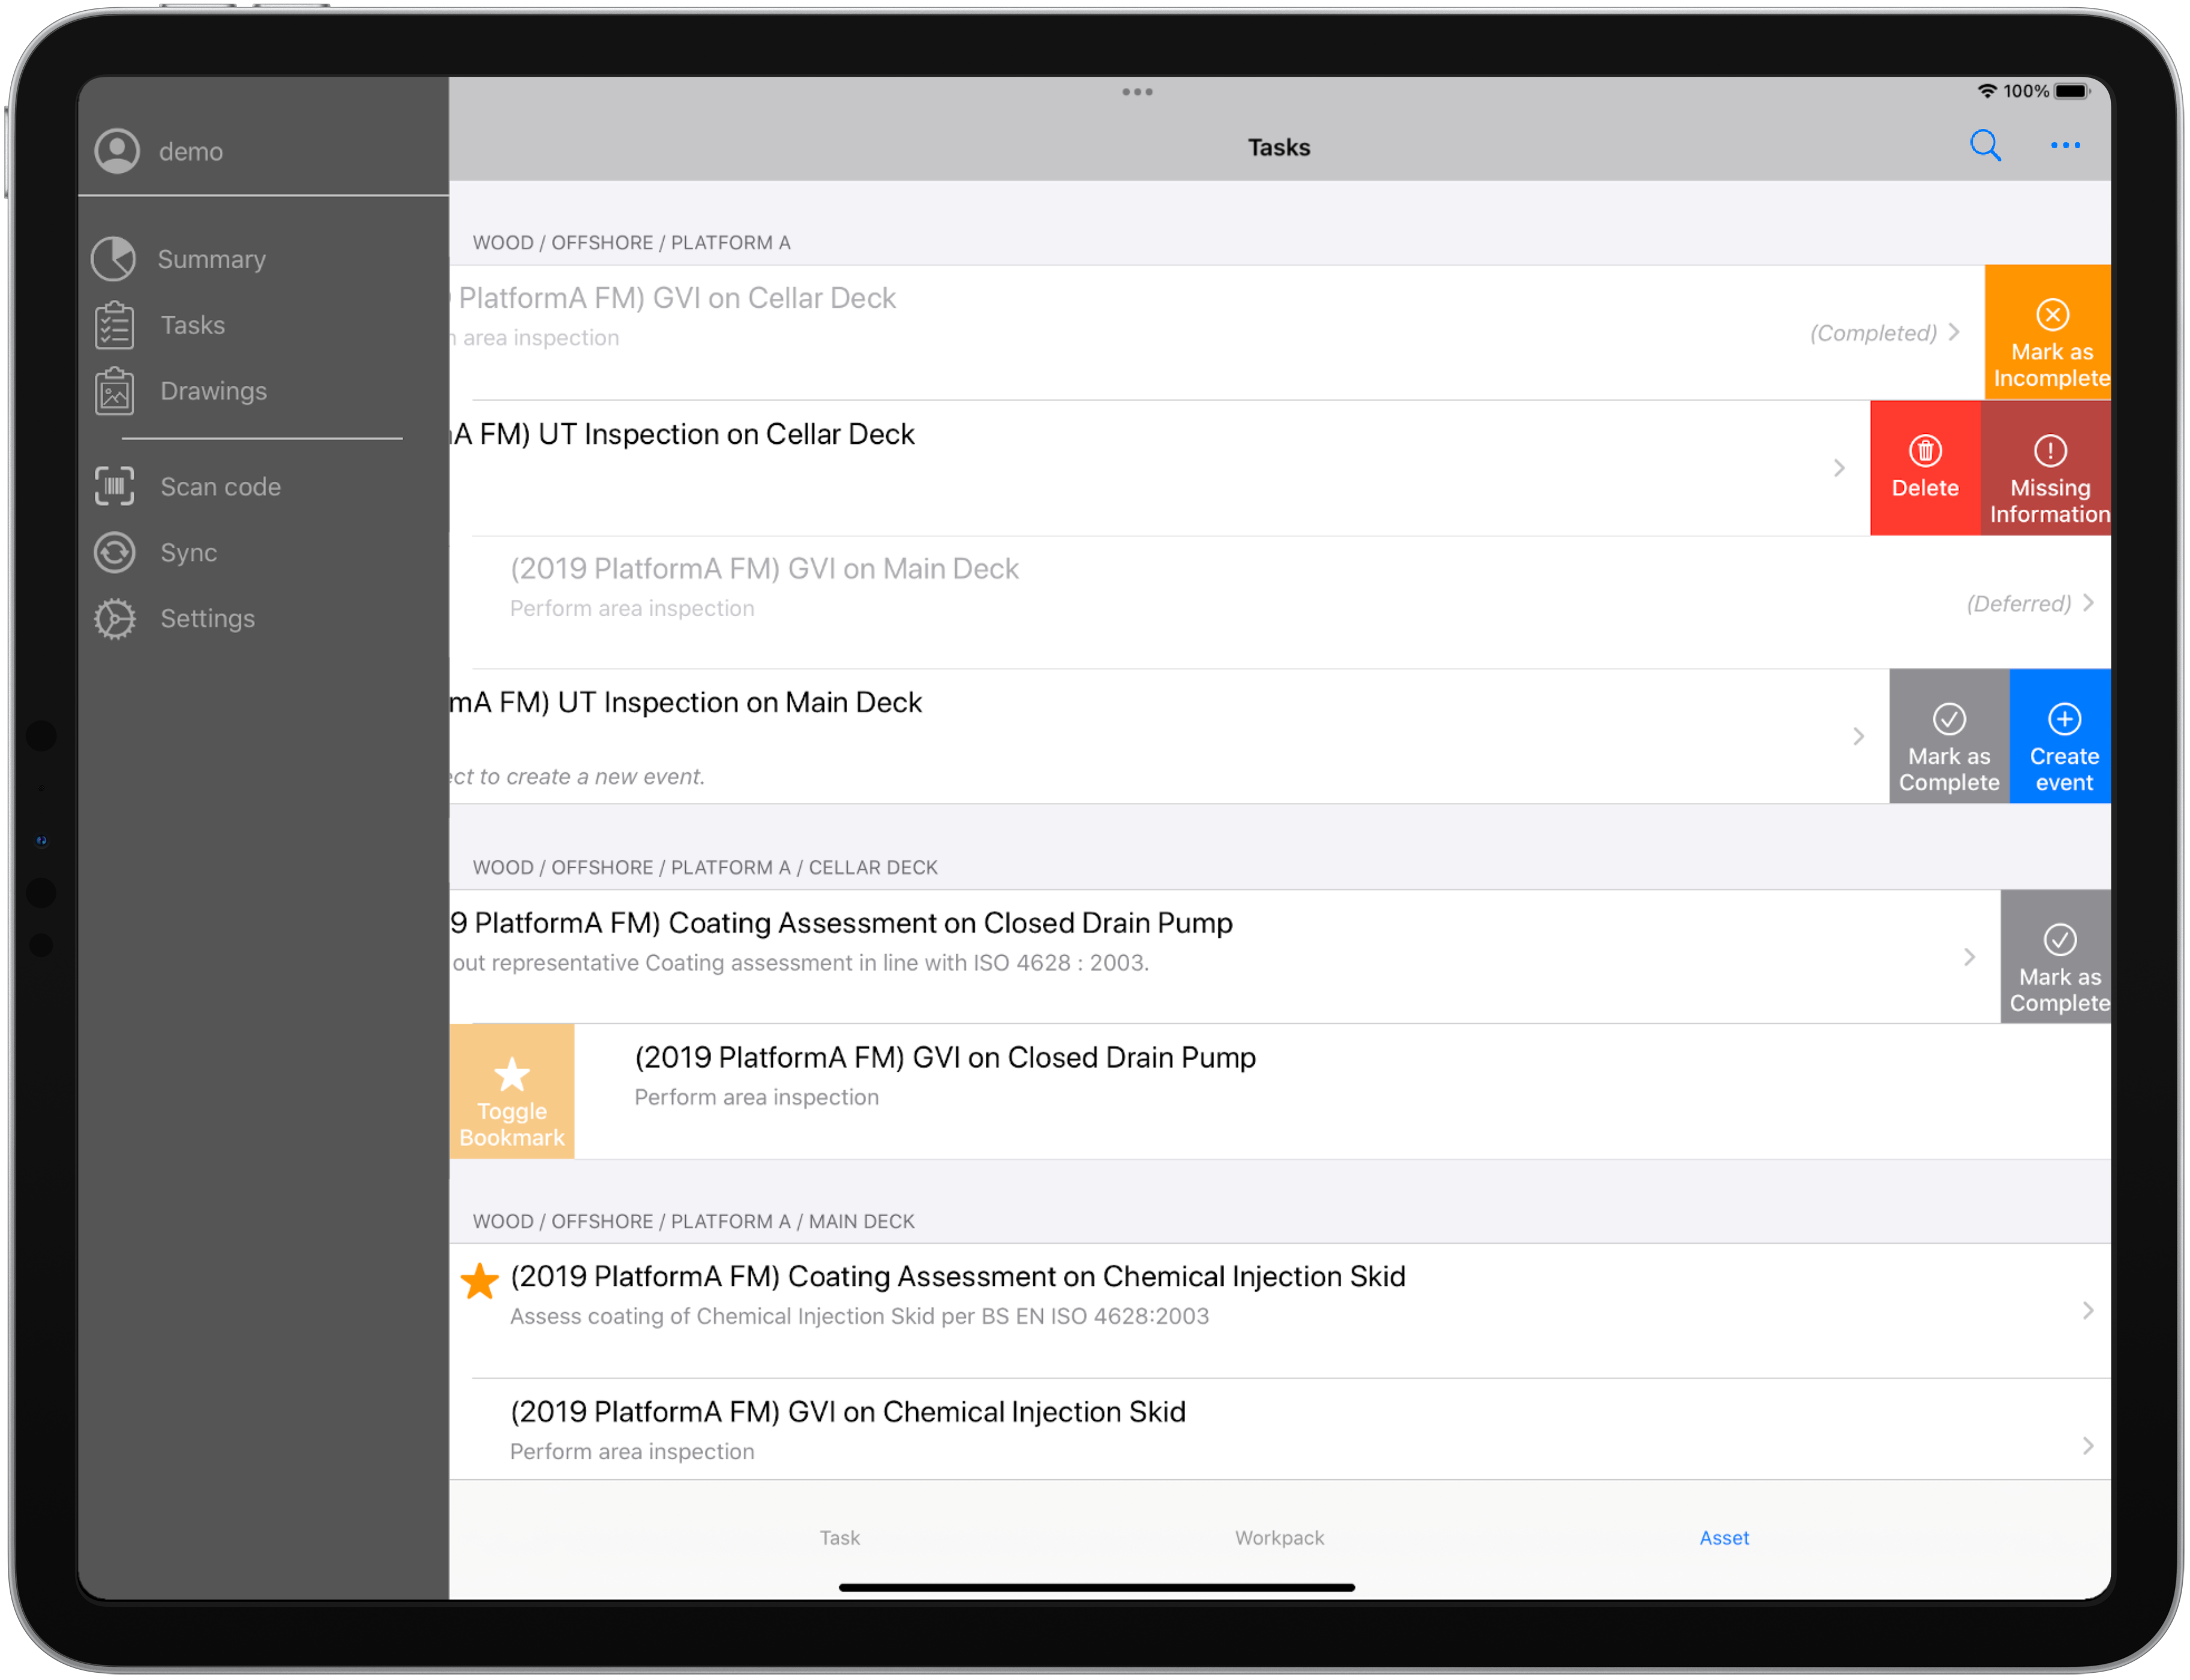Switch to the Workpack tab

click(1278, 1537)
